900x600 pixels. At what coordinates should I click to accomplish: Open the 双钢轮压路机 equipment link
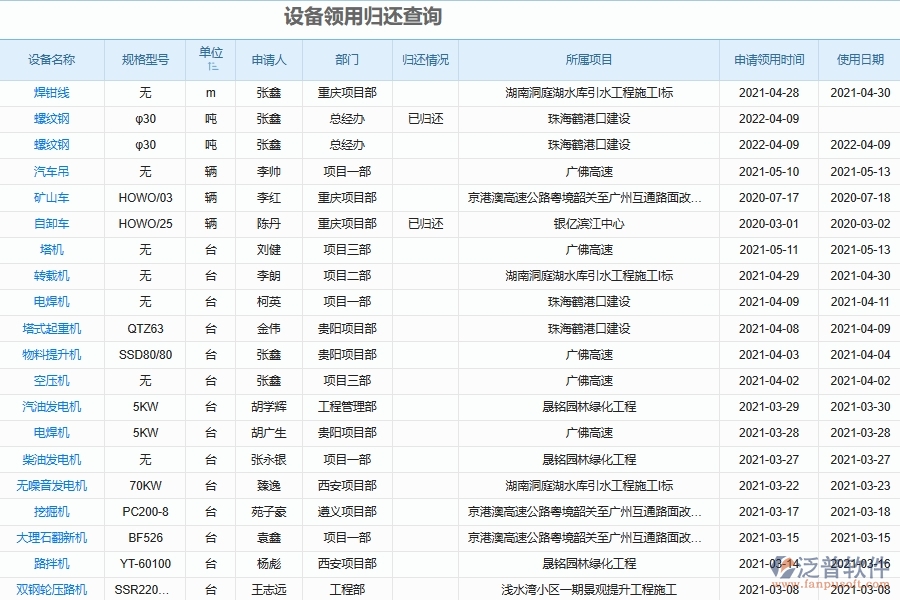coord(52,589)
